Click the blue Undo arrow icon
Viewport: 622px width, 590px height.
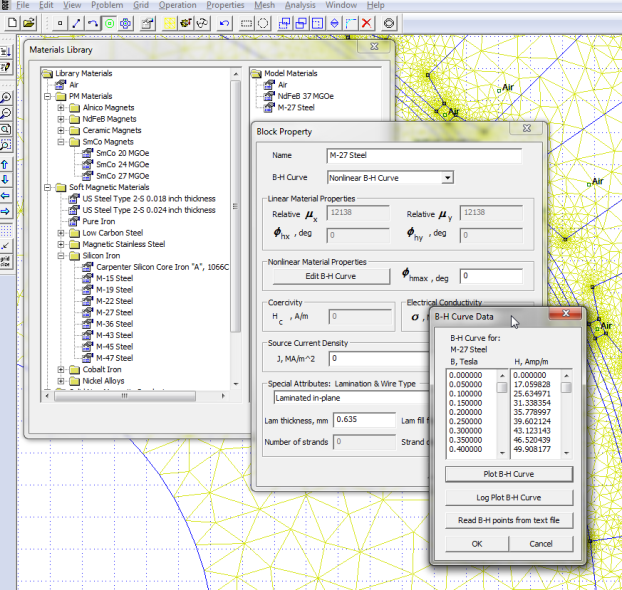tap(224, 23)
